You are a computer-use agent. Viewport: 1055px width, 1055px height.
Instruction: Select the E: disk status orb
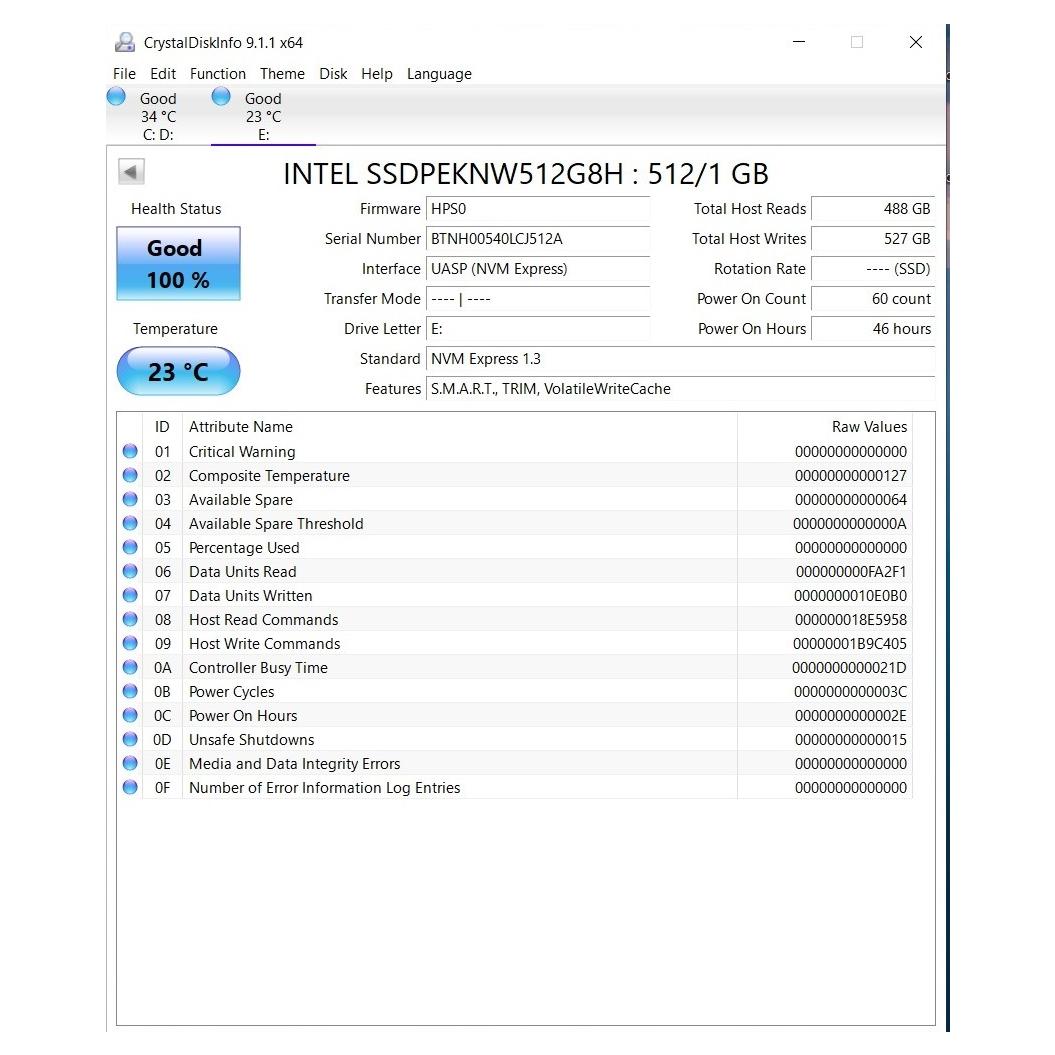pos(222,97)
